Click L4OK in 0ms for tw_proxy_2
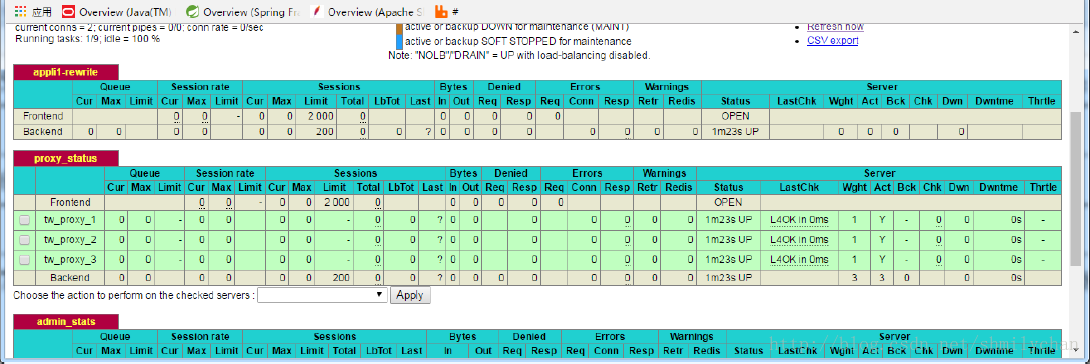Viewport: 1090px width, 364px height. point(799,240)
